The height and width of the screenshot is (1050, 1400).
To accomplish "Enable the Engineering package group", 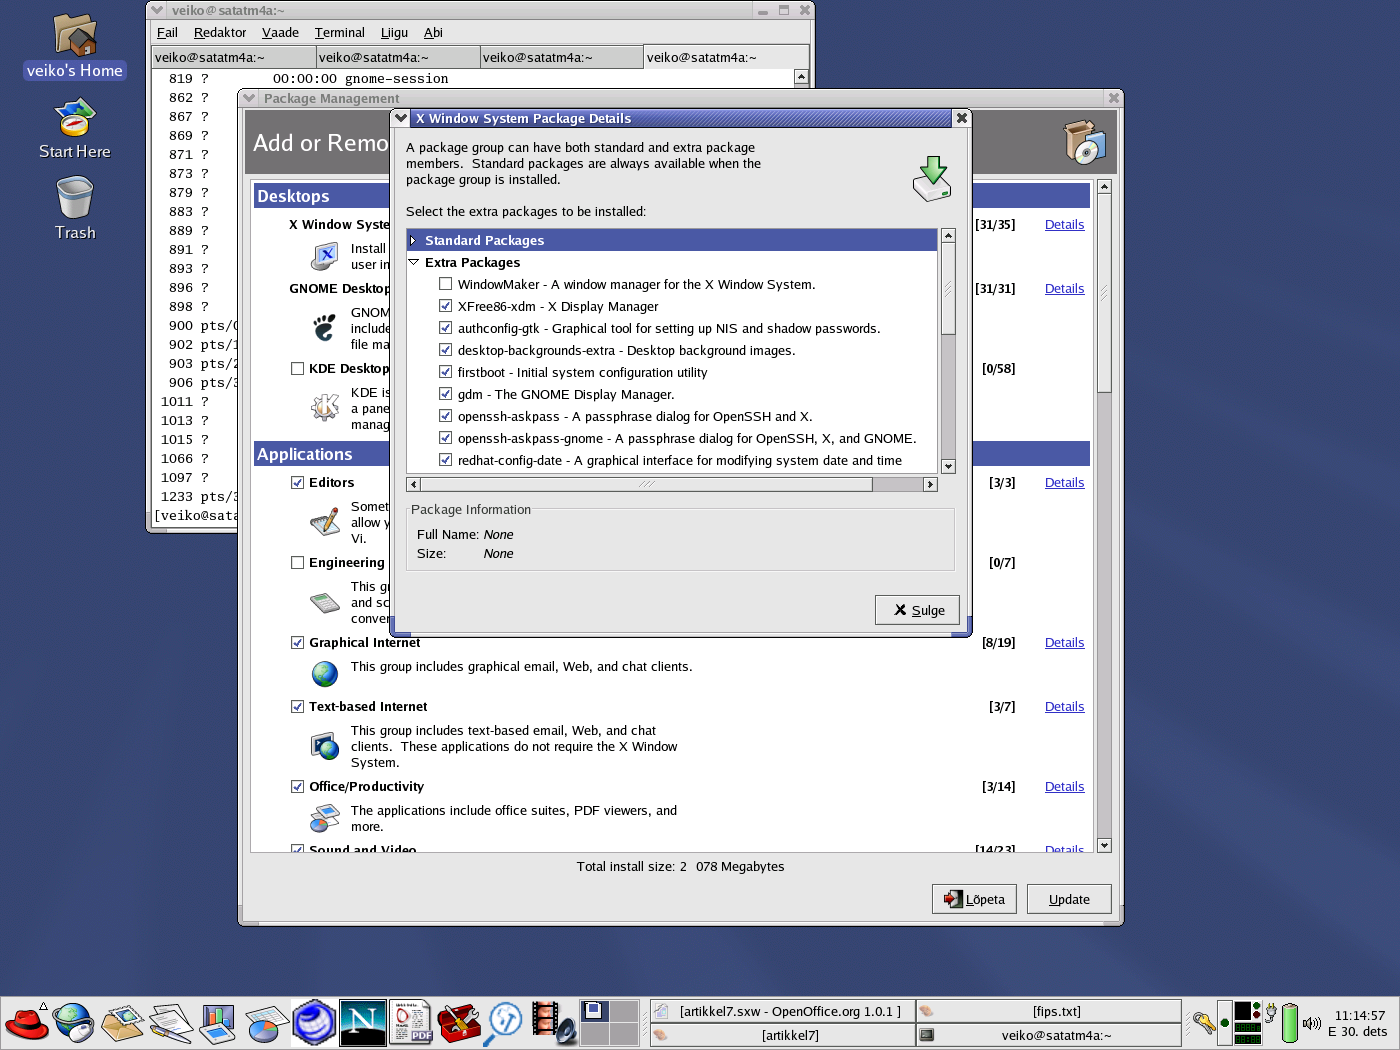I will (x=297, y=562).
